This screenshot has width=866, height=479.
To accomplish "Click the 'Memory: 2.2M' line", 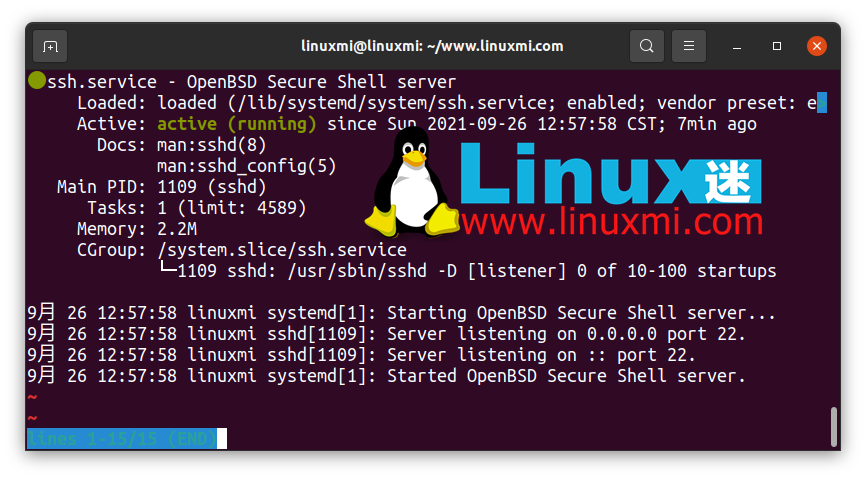I will click(x=137, y=229).
